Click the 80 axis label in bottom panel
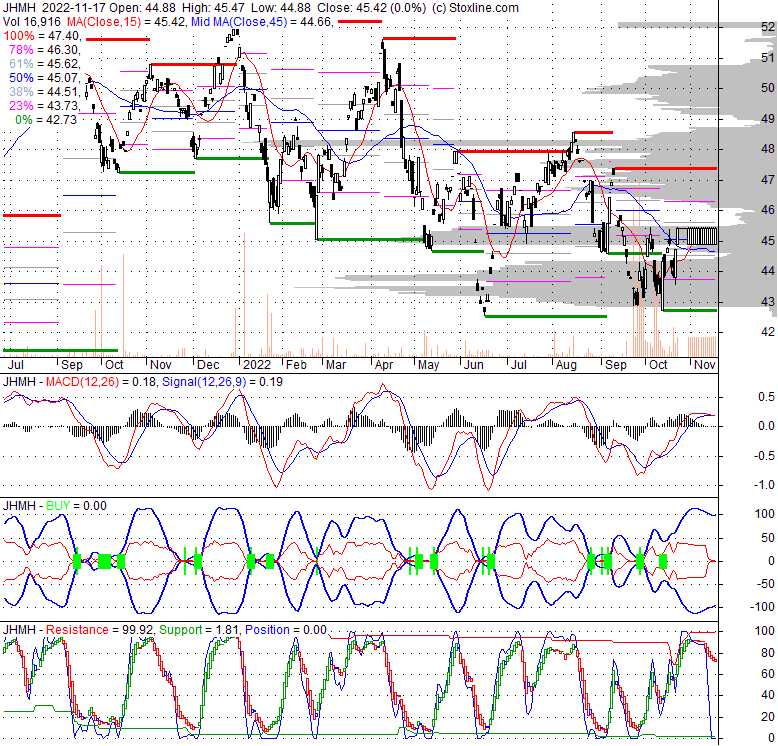778x746 pixels. (768, 653)
